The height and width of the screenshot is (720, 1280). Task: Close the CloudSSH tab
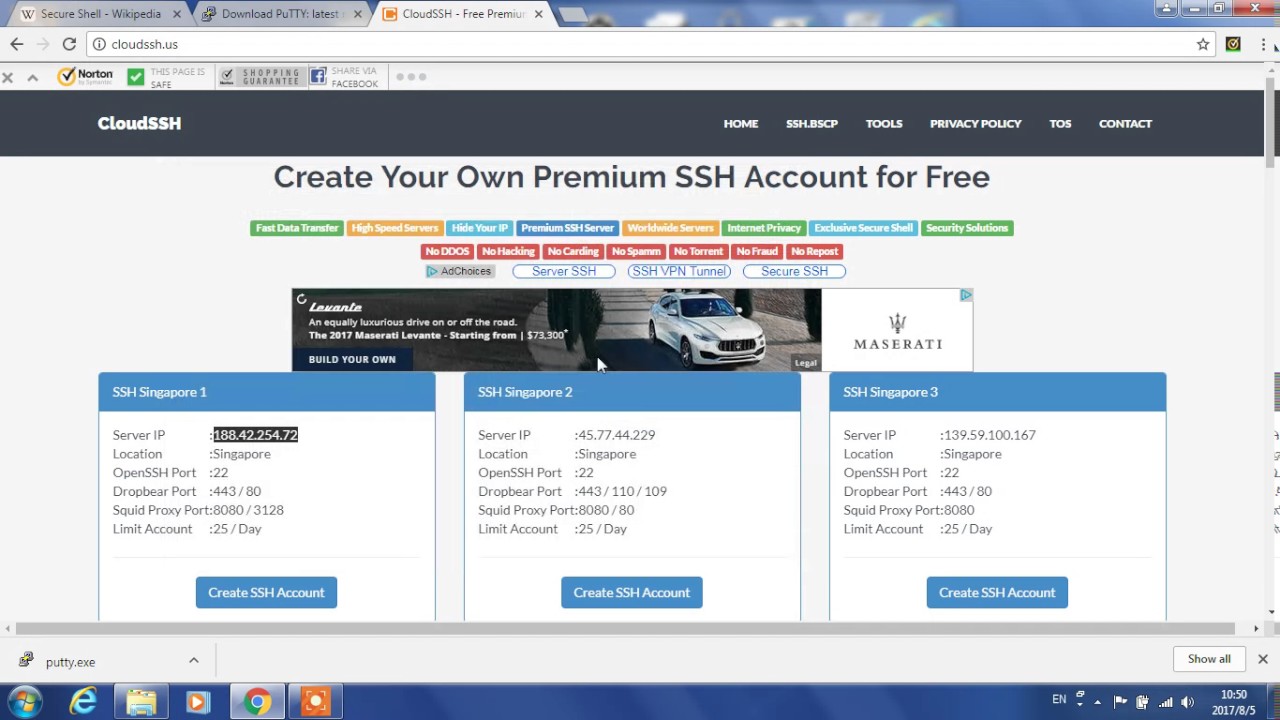[538, 14]
